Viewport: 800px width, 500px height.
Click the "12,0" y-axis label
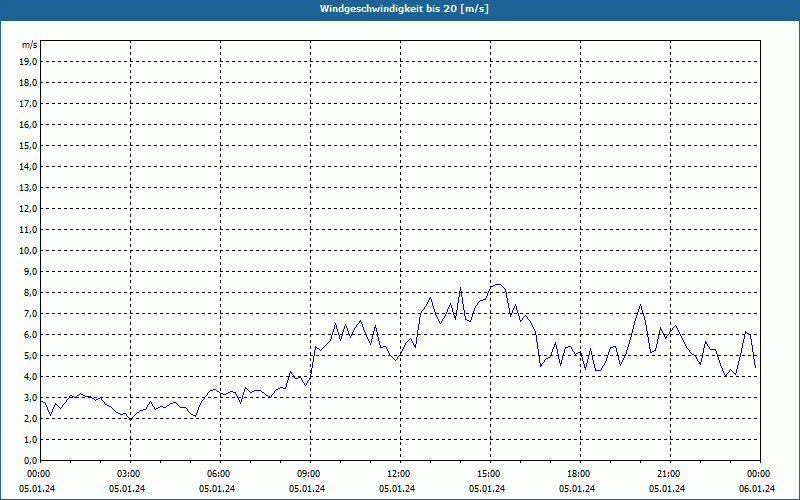[28, 209]
